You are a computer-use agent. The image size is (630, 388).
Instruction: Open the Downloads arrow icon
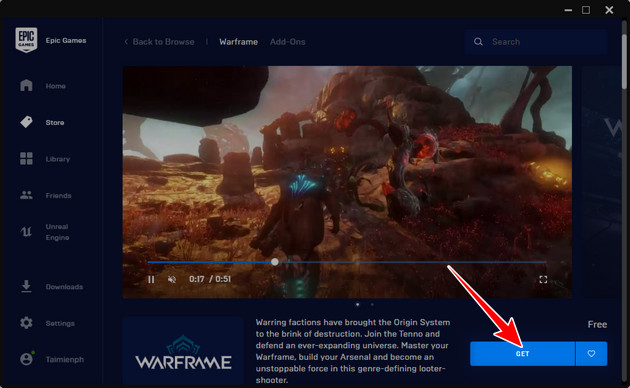point(26,286)
